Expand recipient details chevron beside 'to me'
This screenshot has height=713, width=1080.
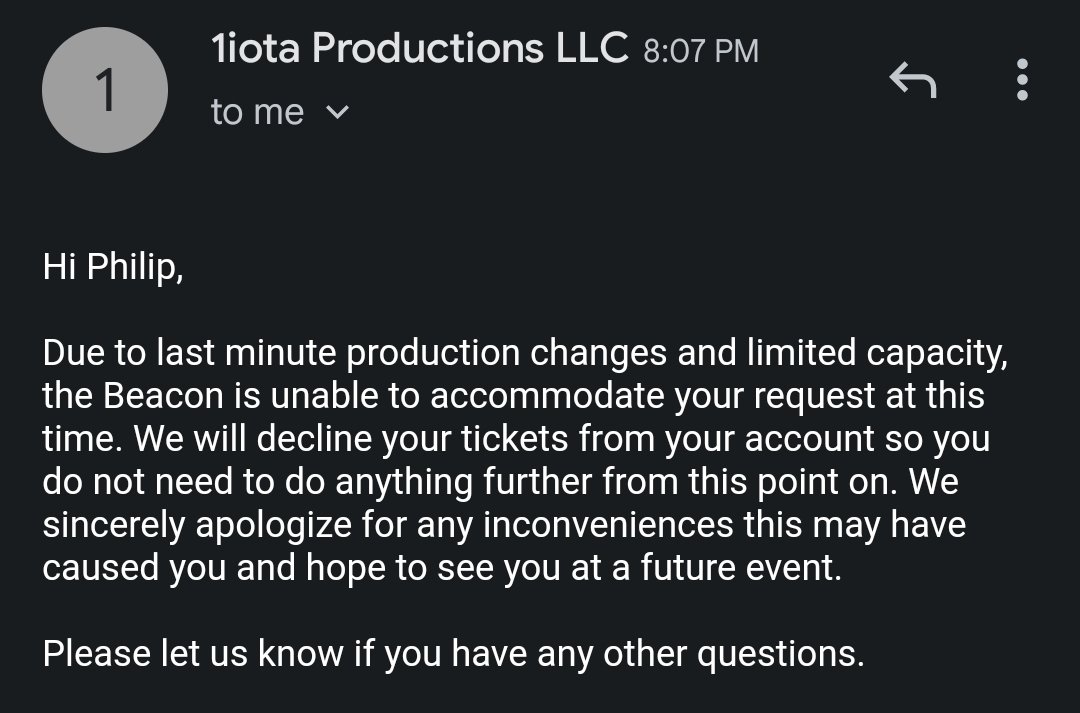point(338,113)
